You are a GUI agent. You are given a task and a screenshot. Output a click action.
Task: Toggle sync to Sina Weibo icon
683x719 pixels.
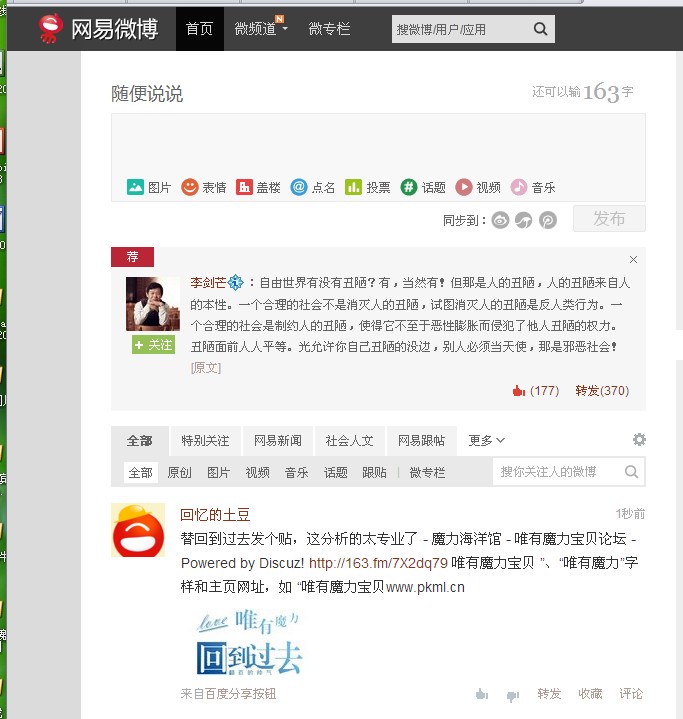[x=500, y=220]
